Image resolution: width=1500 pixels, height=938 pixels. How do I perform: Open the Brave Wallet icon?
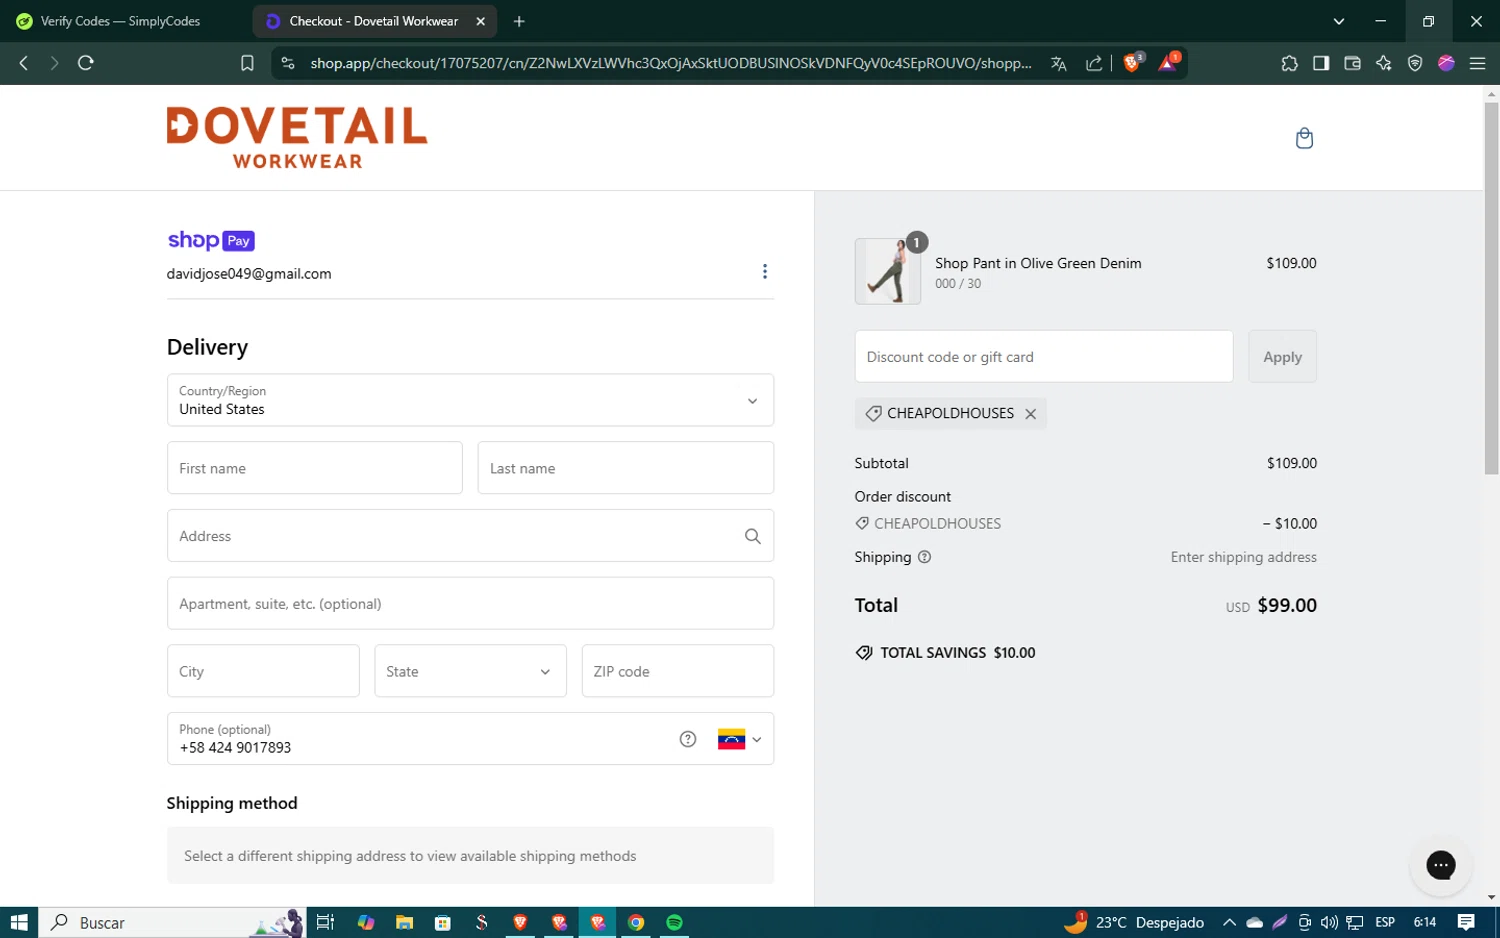point(1352,63)
